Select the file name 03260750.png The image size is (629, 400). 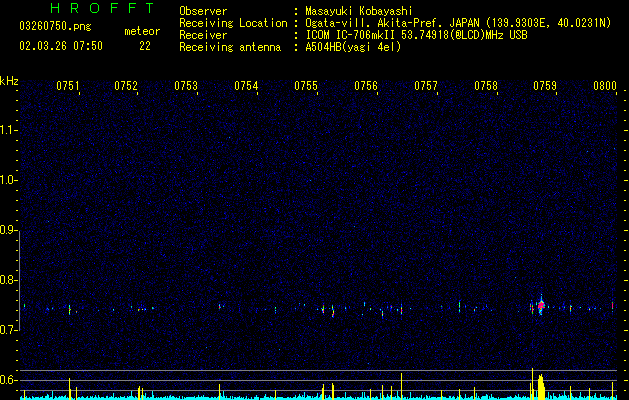tap(55, 26)
